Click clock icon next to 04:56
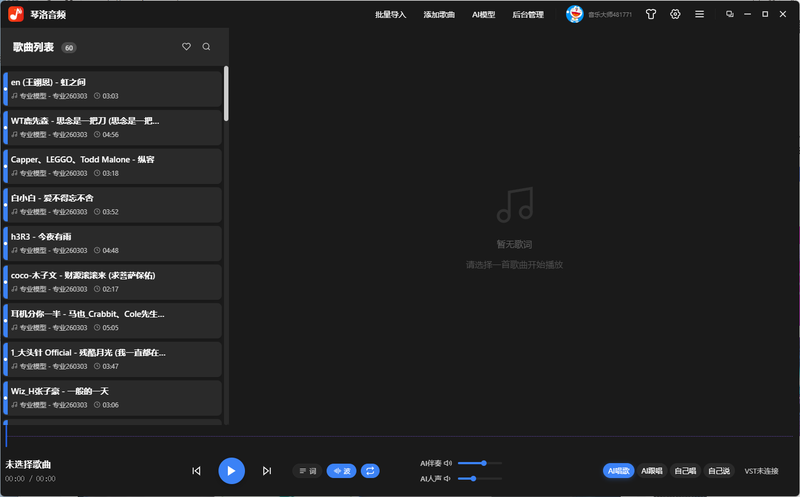800x497 pixels. coord(97,135)
